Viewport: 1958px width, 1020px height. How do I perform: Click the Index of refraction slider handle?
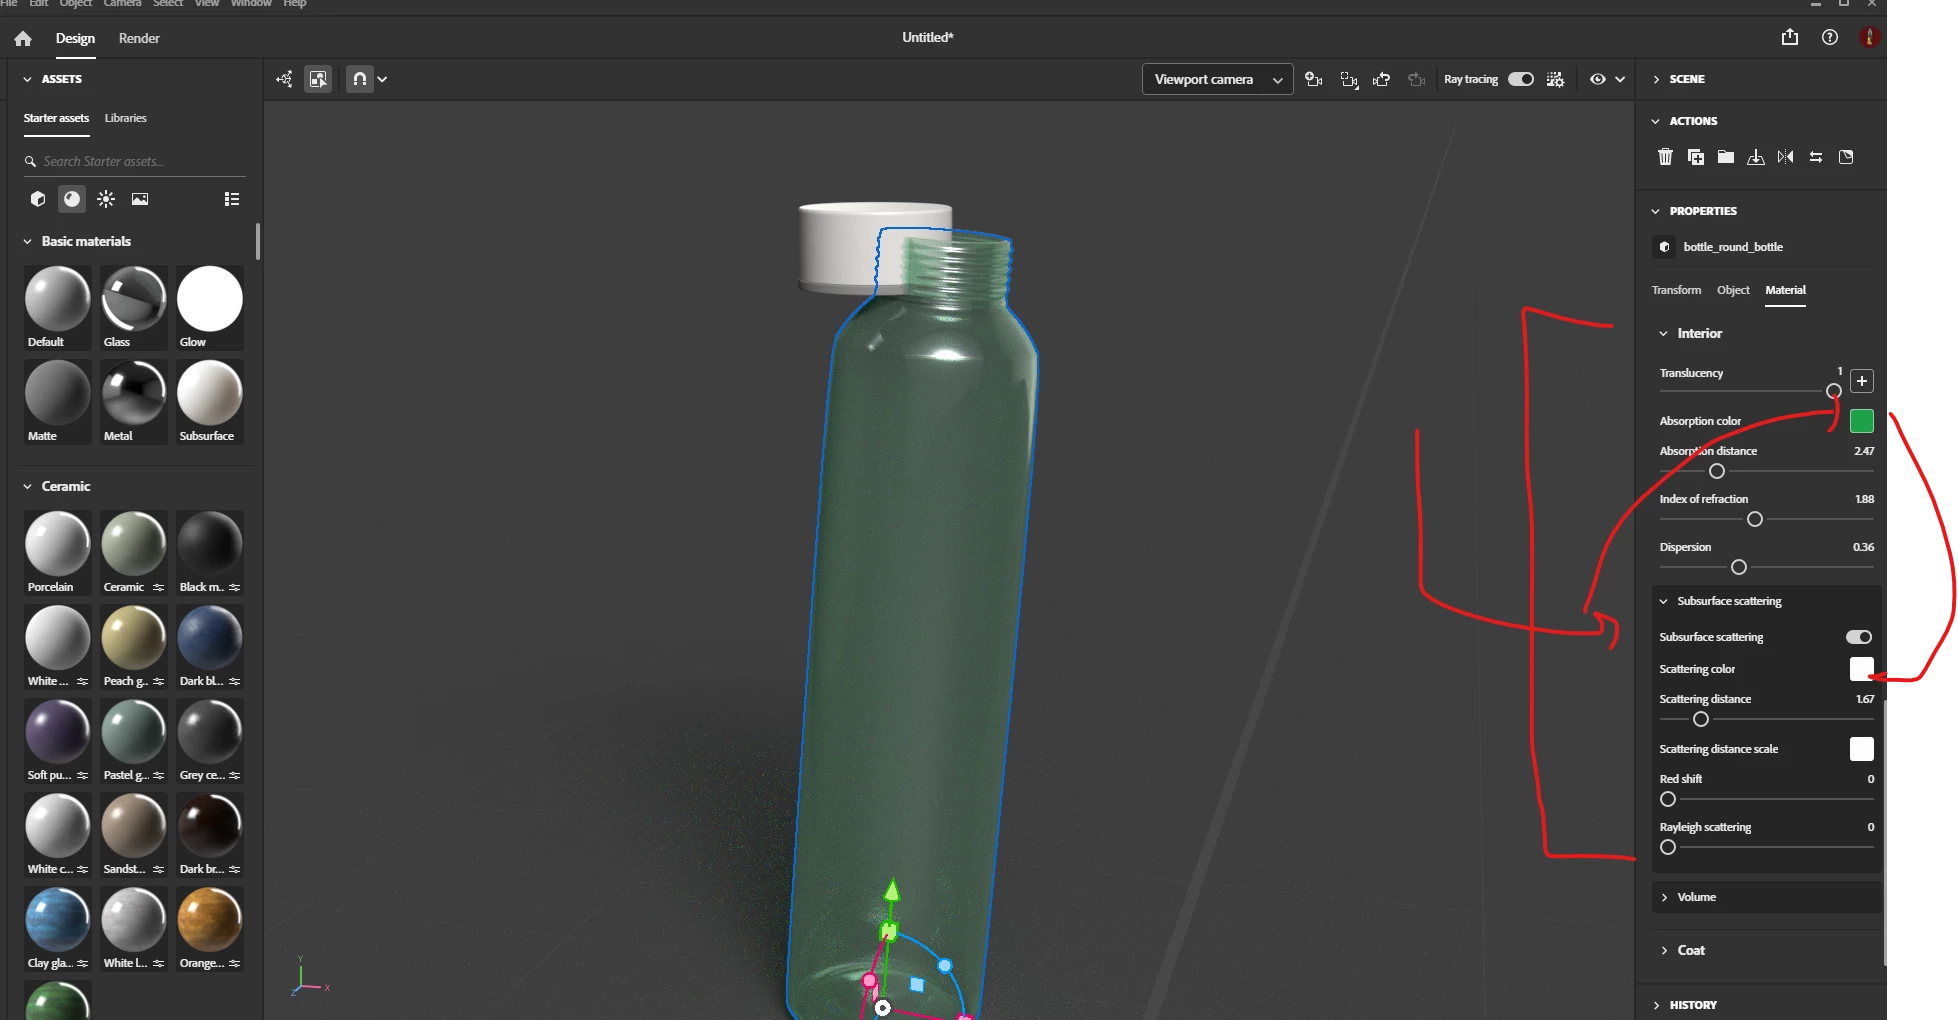1755,519
